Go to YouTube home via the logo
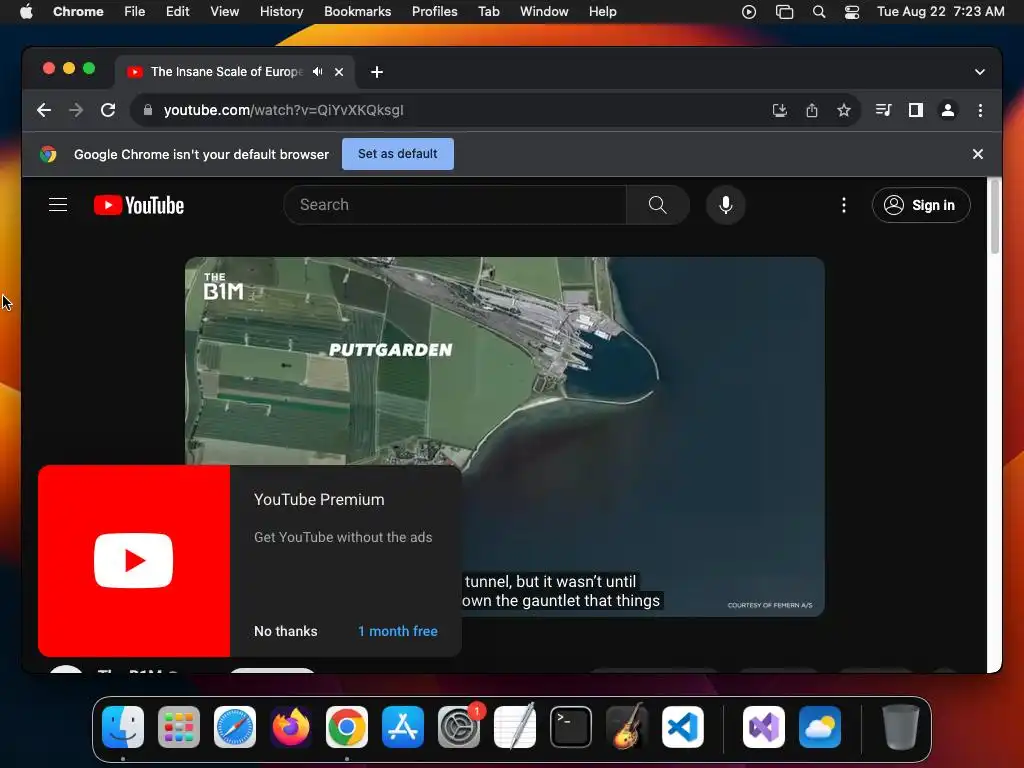Image resolution: width=1024 pixels, height=768 pixels. [138, 205]
